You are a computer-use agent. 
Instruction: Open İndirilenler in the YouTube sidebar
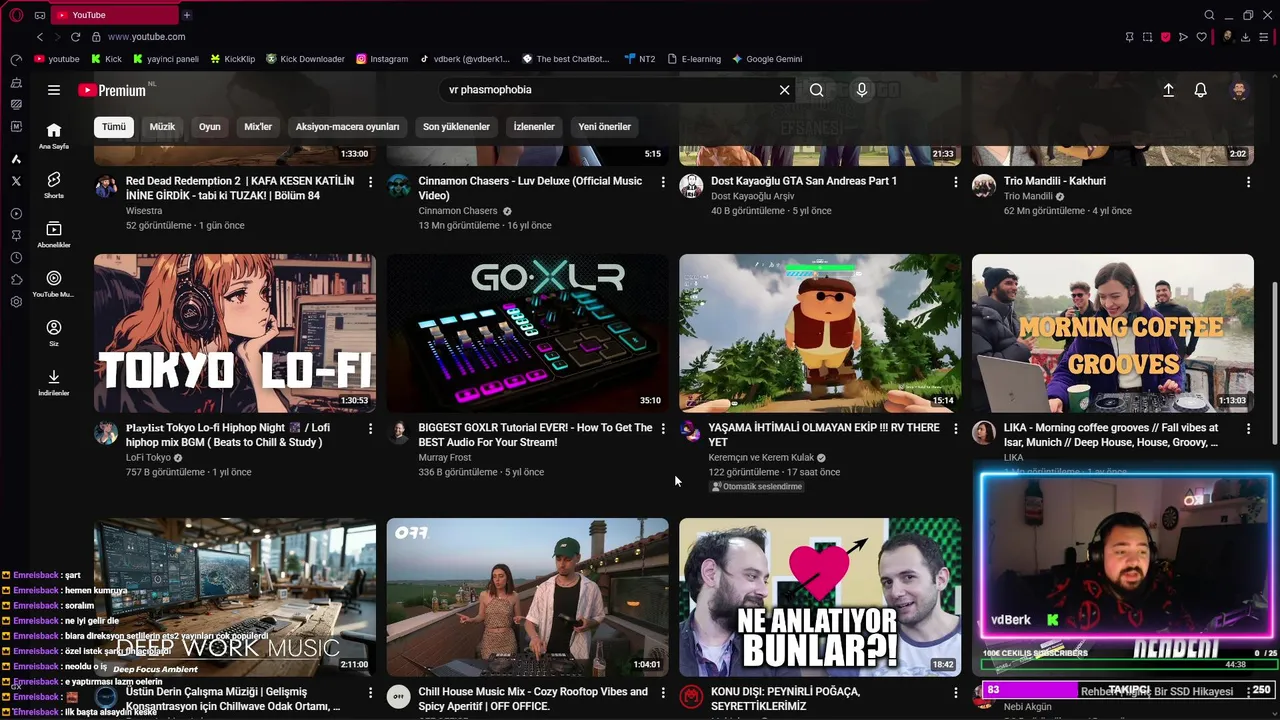click(x=54, y=382)
